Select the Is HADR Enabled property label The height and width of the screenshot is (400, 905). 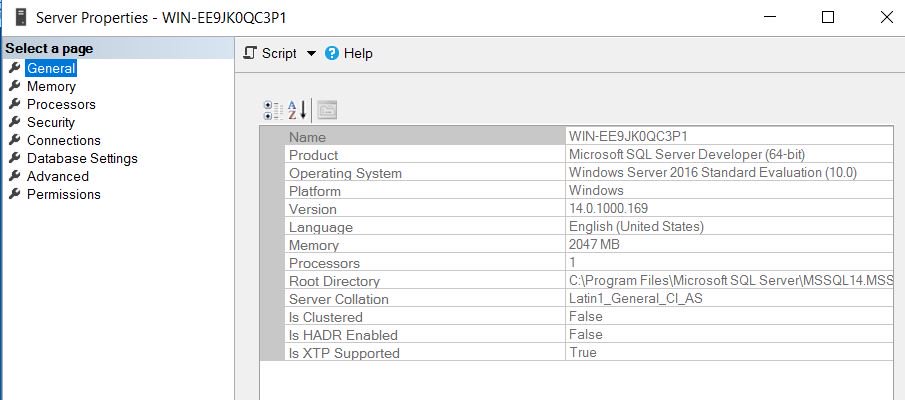(x=343, y=334)
